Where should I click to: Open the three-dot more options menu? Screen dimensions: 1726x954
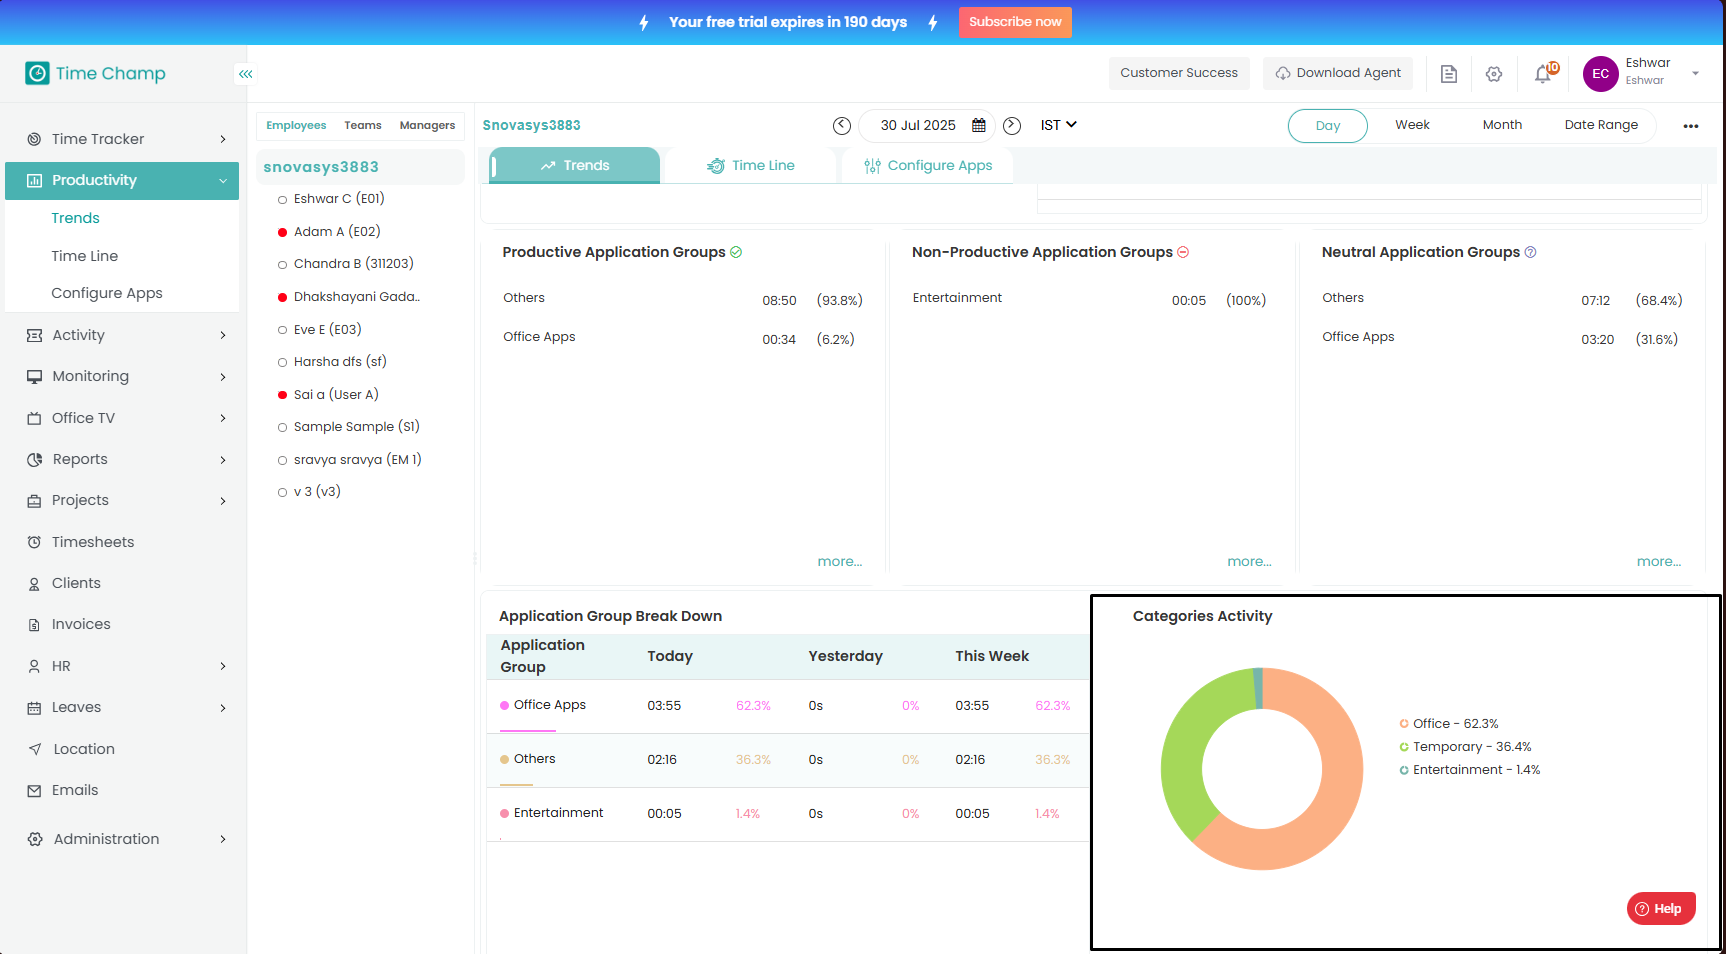pyautogui.click(x=1691, y=126)
